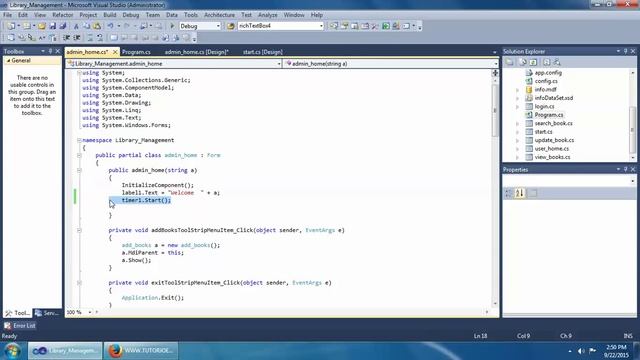Click the Save icon in toolbar
Image resolution: width=640 pixels, height=360 pixels.
[53, 26]
